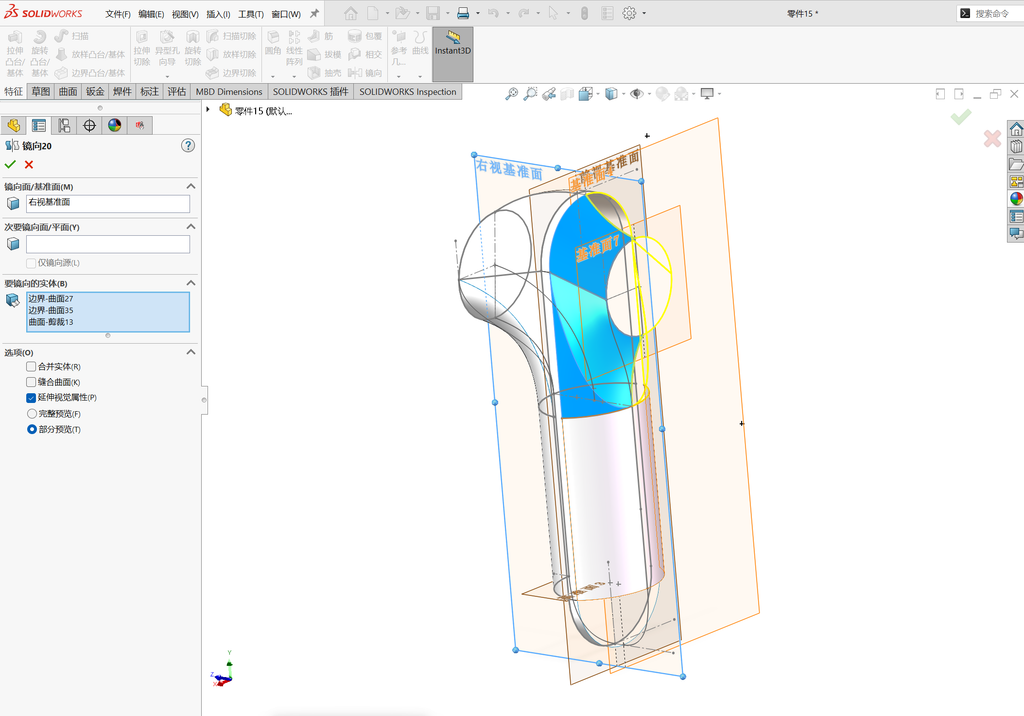Select 边界-曲面27 in the bodies list
Viewport: 1024px width, 716px height.
50,299
